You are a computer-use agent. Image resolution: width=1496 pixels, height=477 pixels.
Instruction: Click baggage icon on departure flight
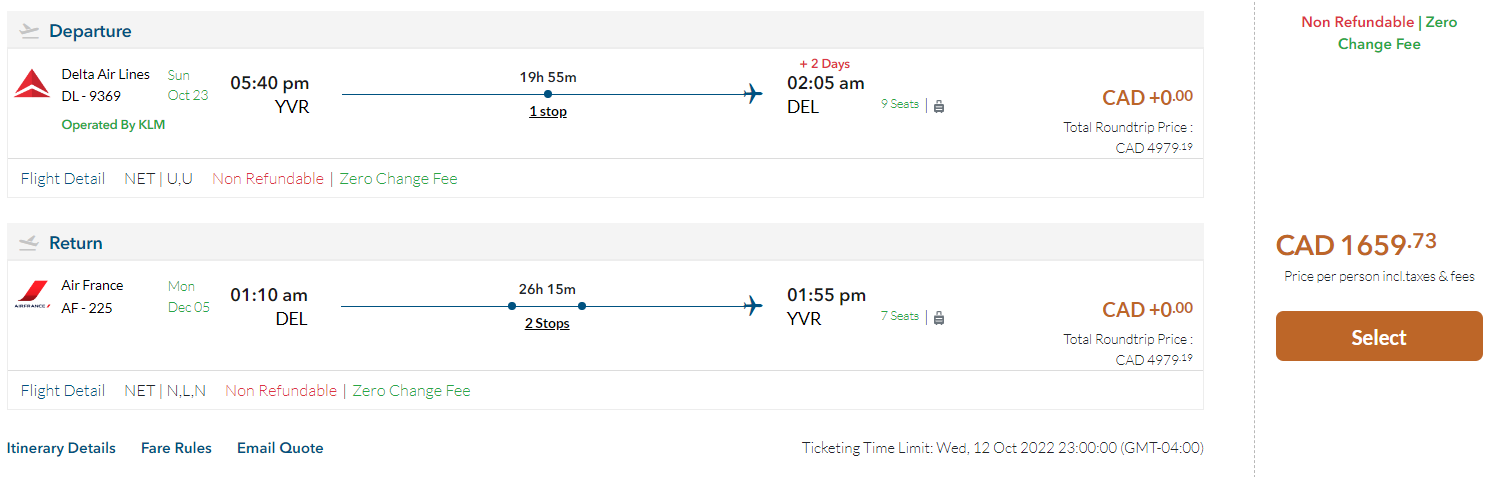pos(939,105)
